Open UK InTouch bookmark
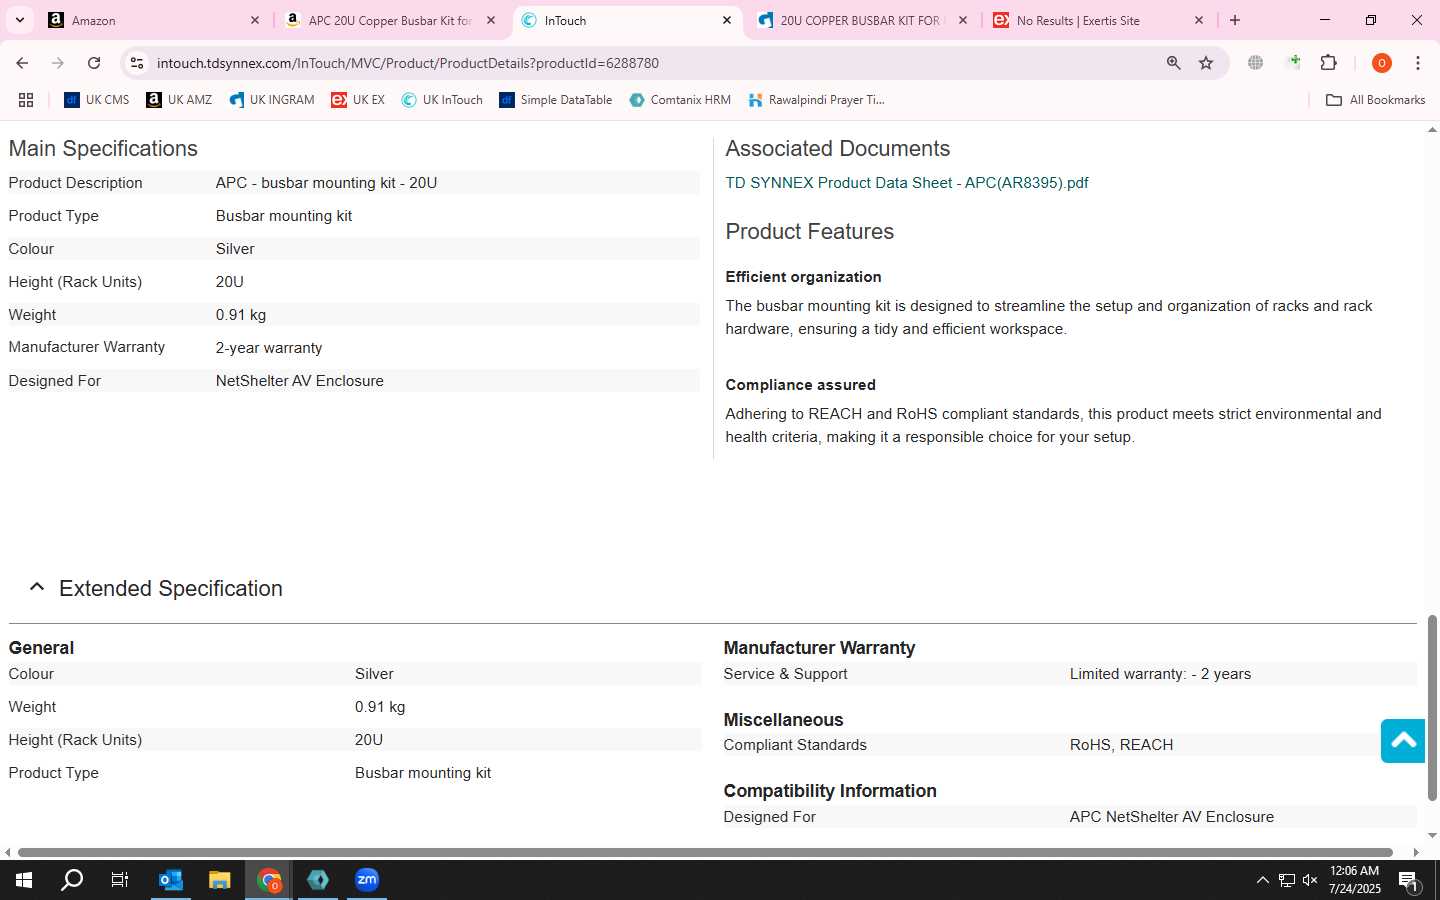The width and height of the screenshot is (1440, 900). point(442,100)
